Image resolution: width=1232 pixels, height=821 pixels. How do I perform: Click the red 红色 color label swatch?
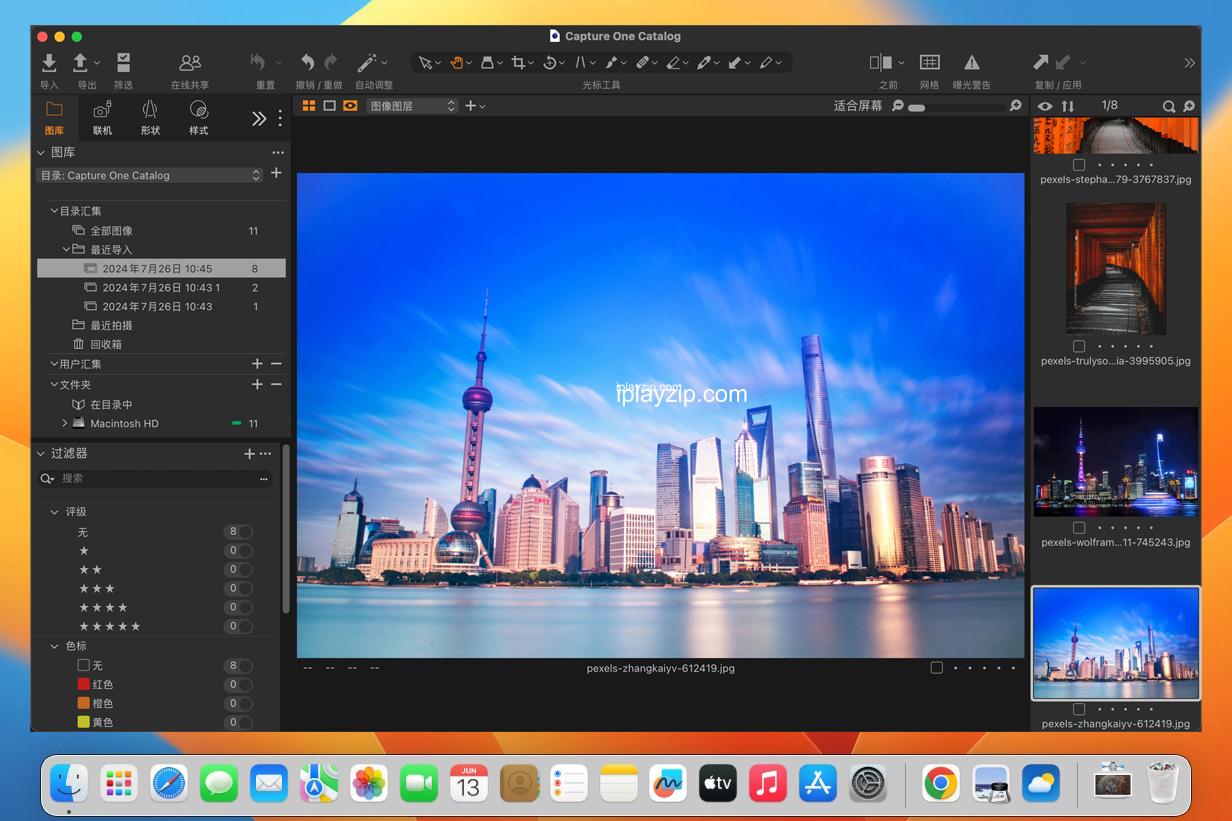tap(85, 684)
